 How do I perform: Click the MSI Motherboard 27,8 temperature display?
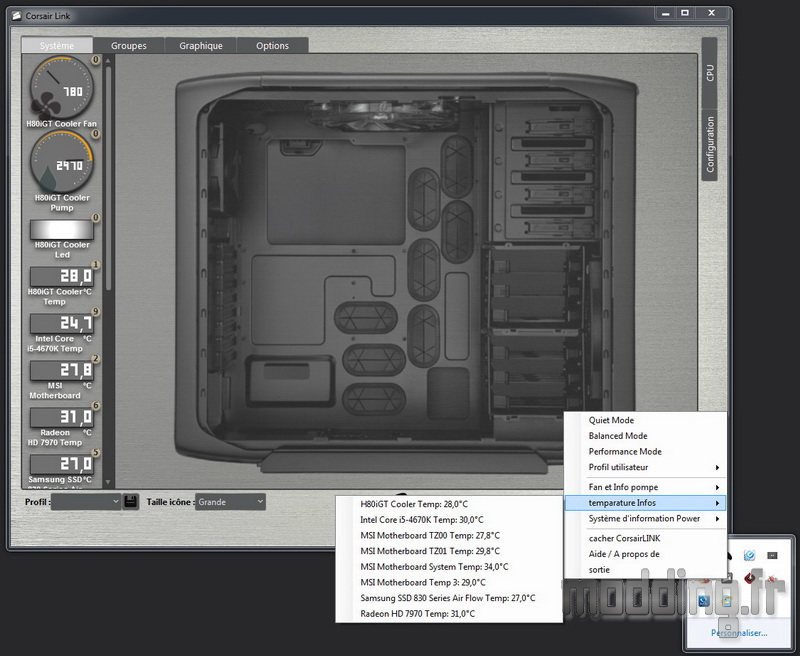(x=62, y=370)
